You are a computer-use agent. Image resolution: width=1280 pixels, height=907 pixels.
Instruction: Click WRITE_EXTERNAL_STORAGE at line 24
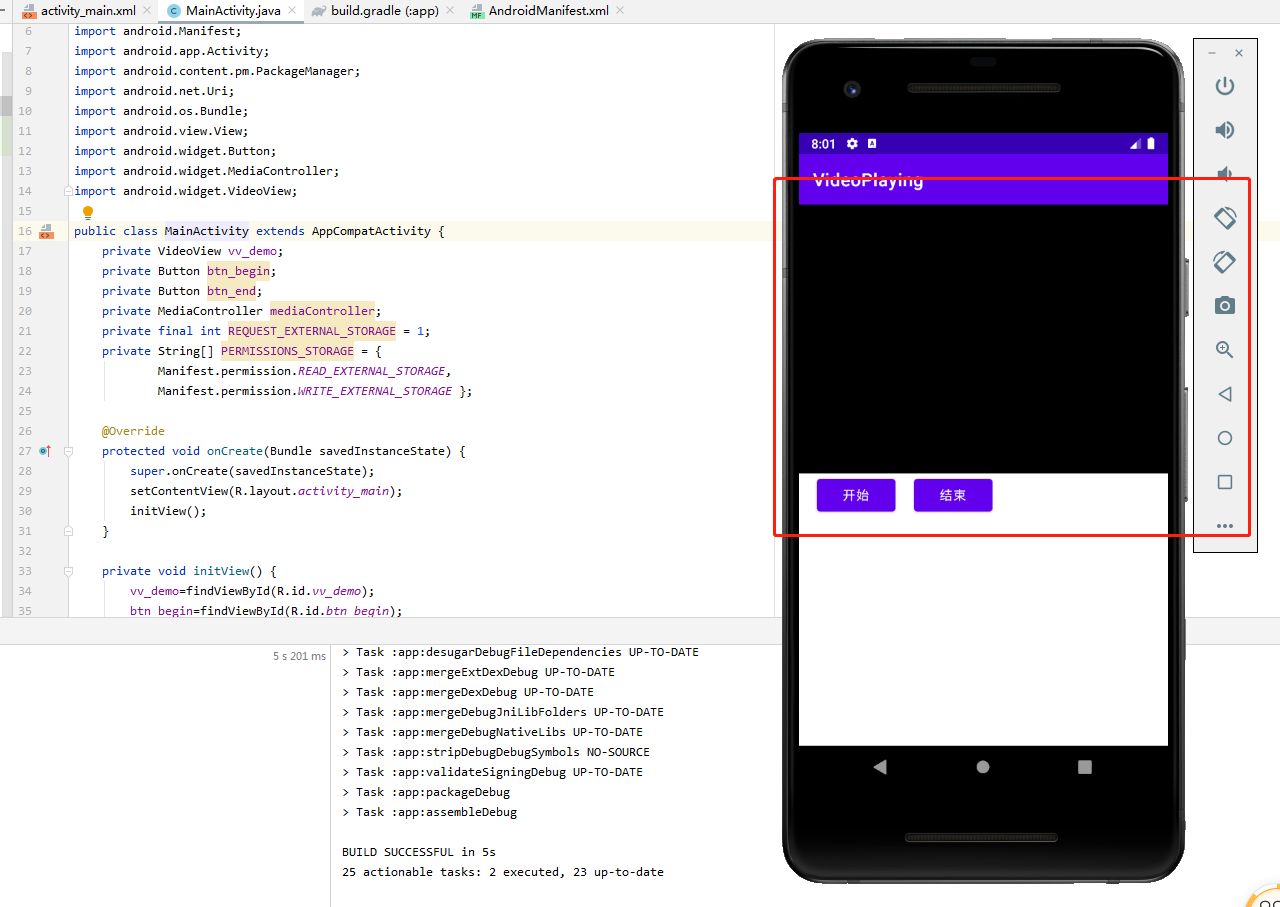point(375,391)
